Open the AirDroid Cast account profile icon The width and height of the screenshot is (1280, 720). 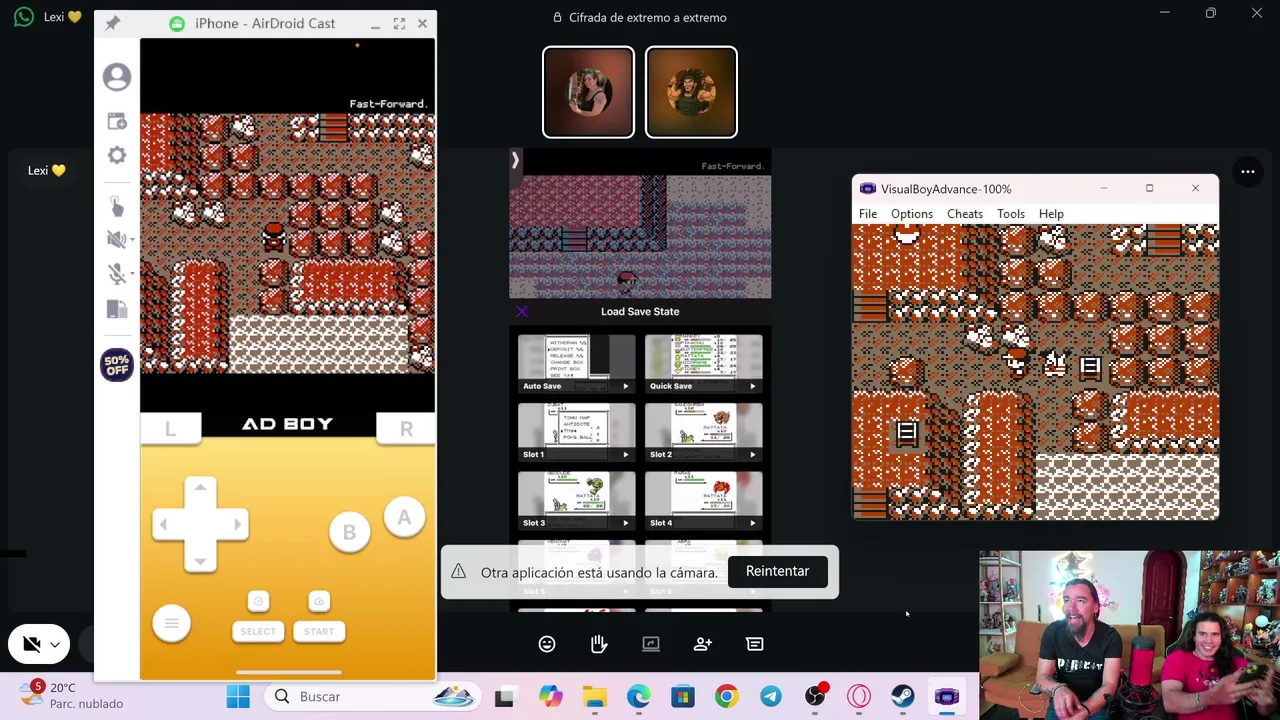(117, 77)
